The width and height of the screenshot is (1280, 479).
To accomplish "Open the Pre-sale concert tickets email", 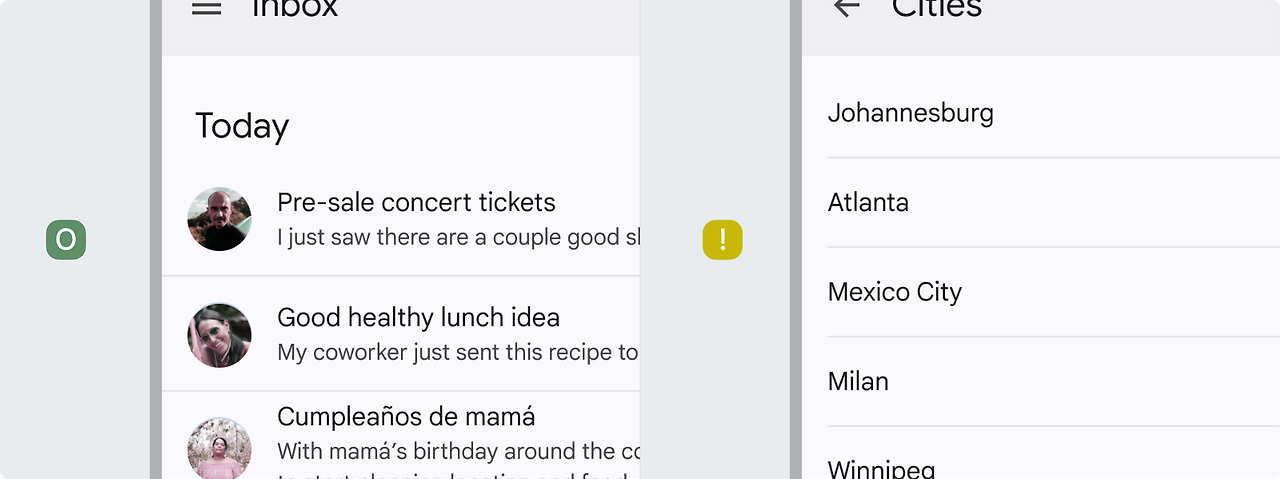I will pos(401,219).
